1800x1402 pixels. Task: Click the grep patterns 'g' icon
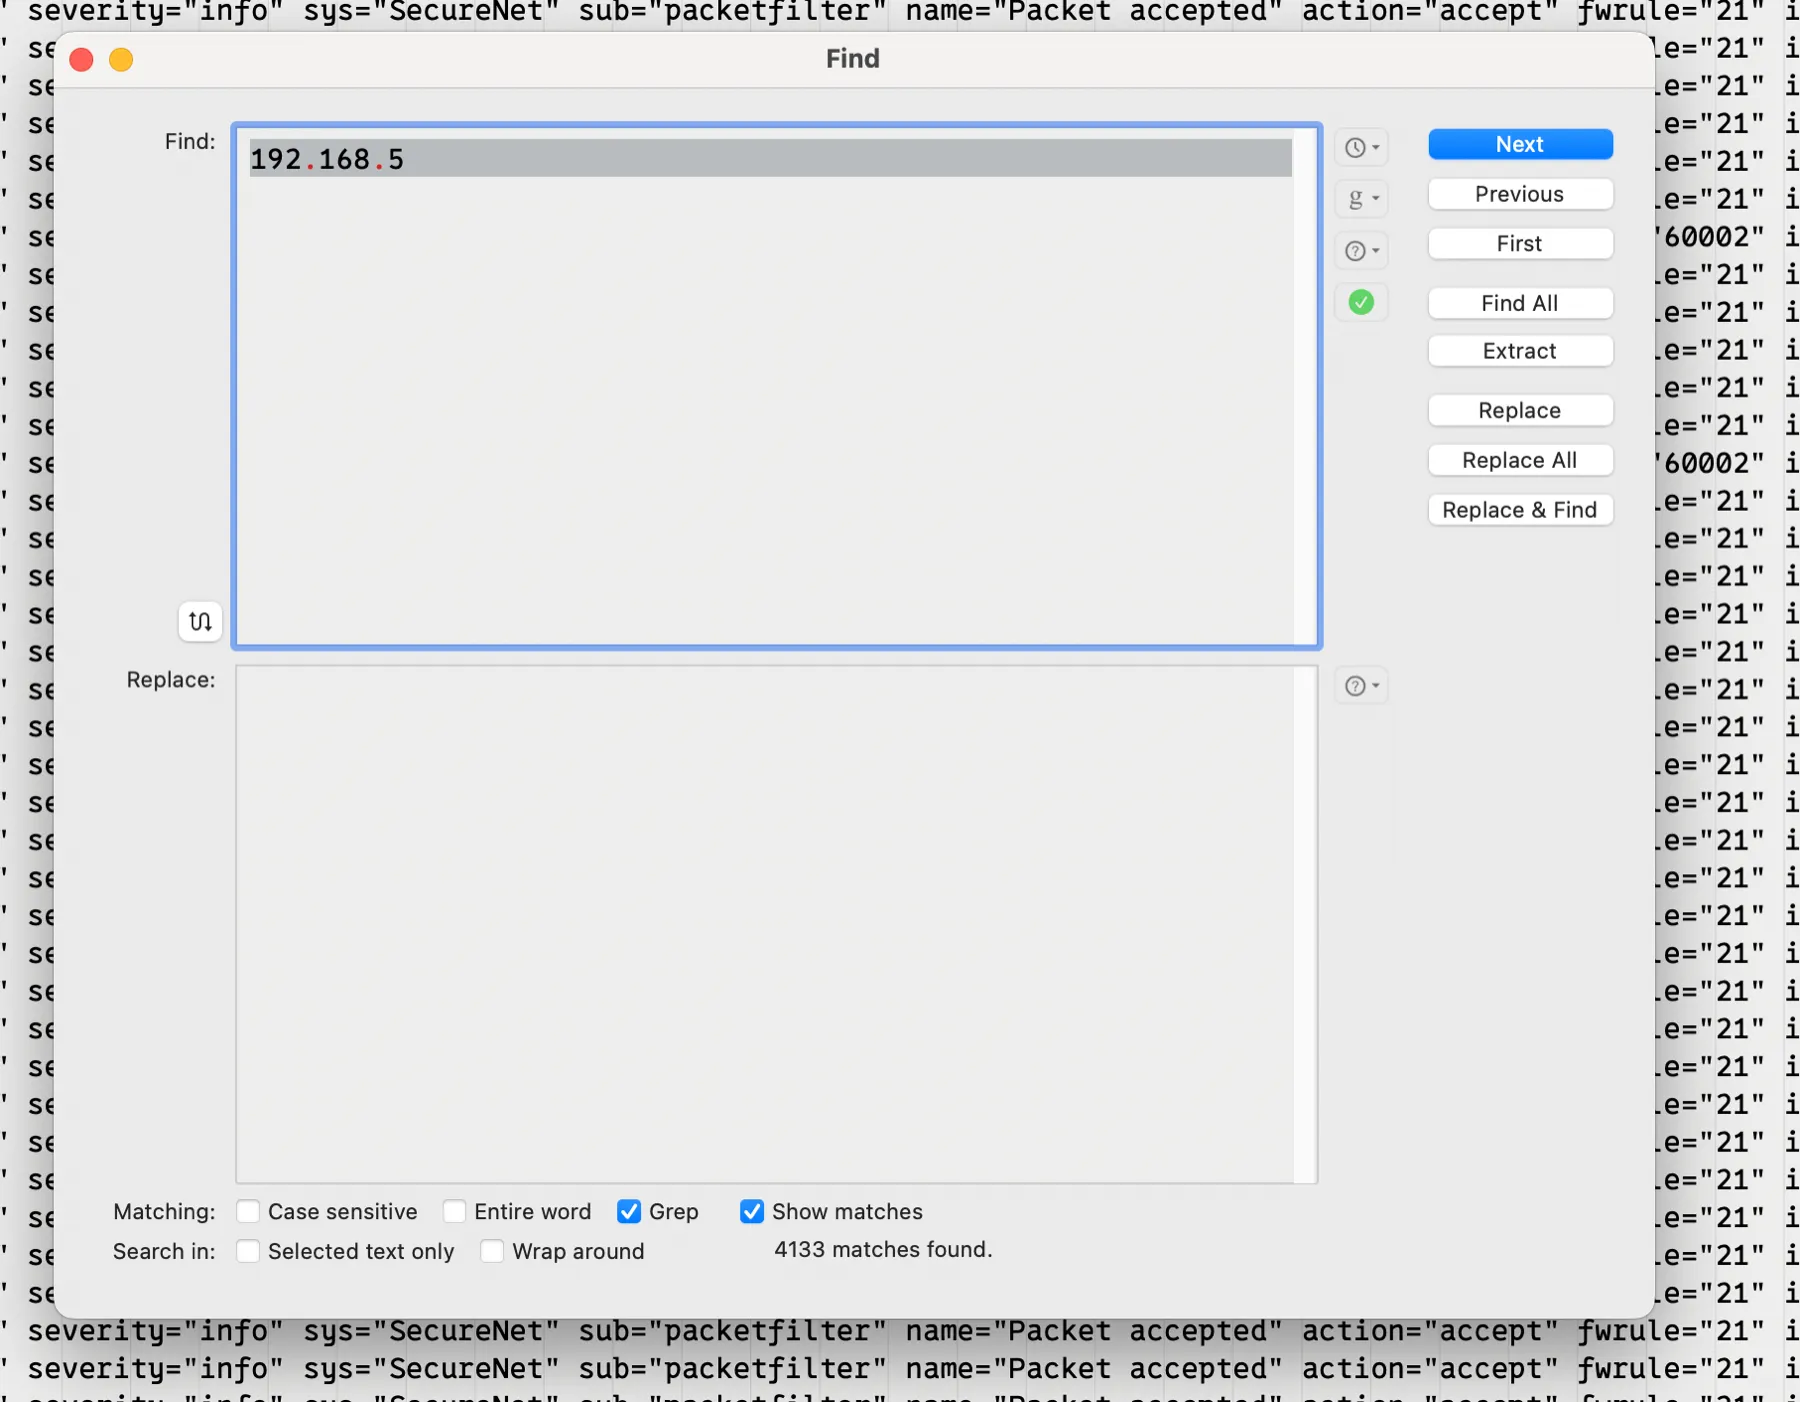pos(1356,199)
